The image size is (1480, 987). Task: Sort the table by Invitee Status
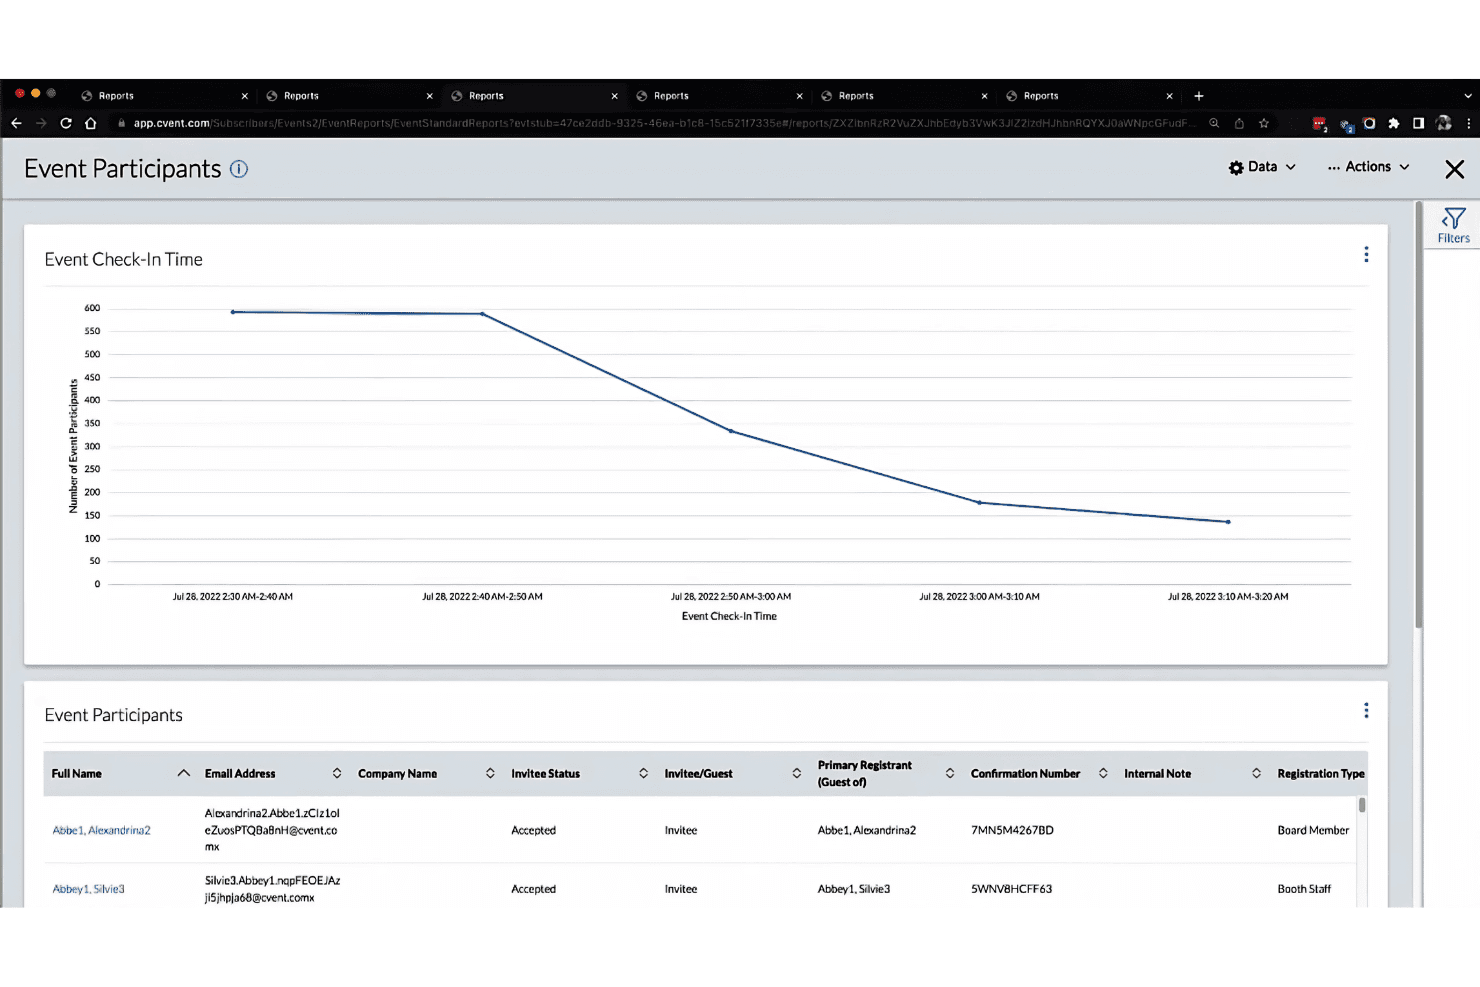click(x=643, y=773)
